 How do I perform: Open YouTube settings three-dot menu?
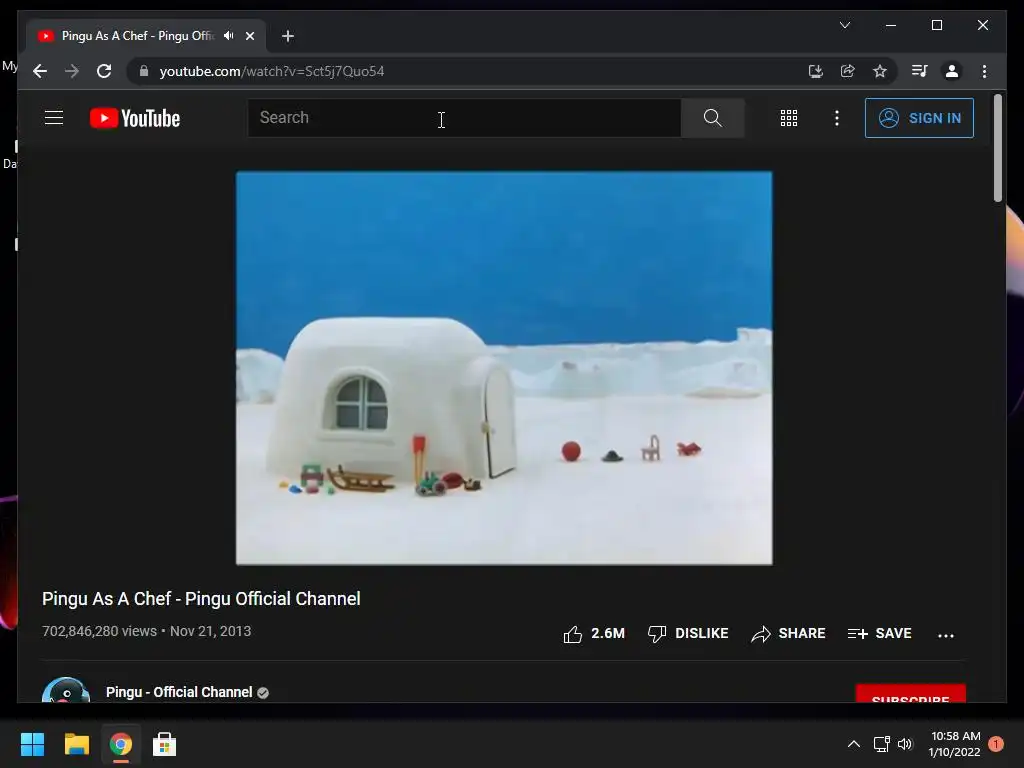coord(837,118)
